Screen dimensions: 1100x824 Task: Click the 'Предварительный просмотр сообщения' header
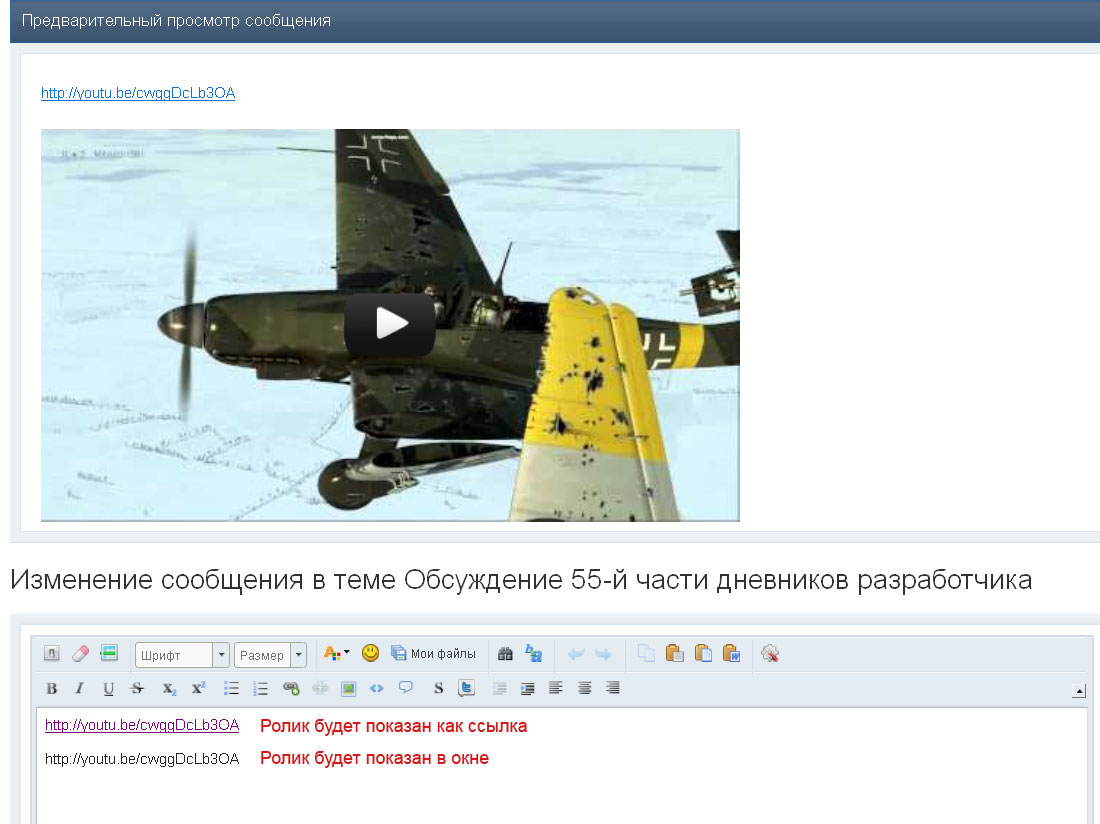[176, 20]
